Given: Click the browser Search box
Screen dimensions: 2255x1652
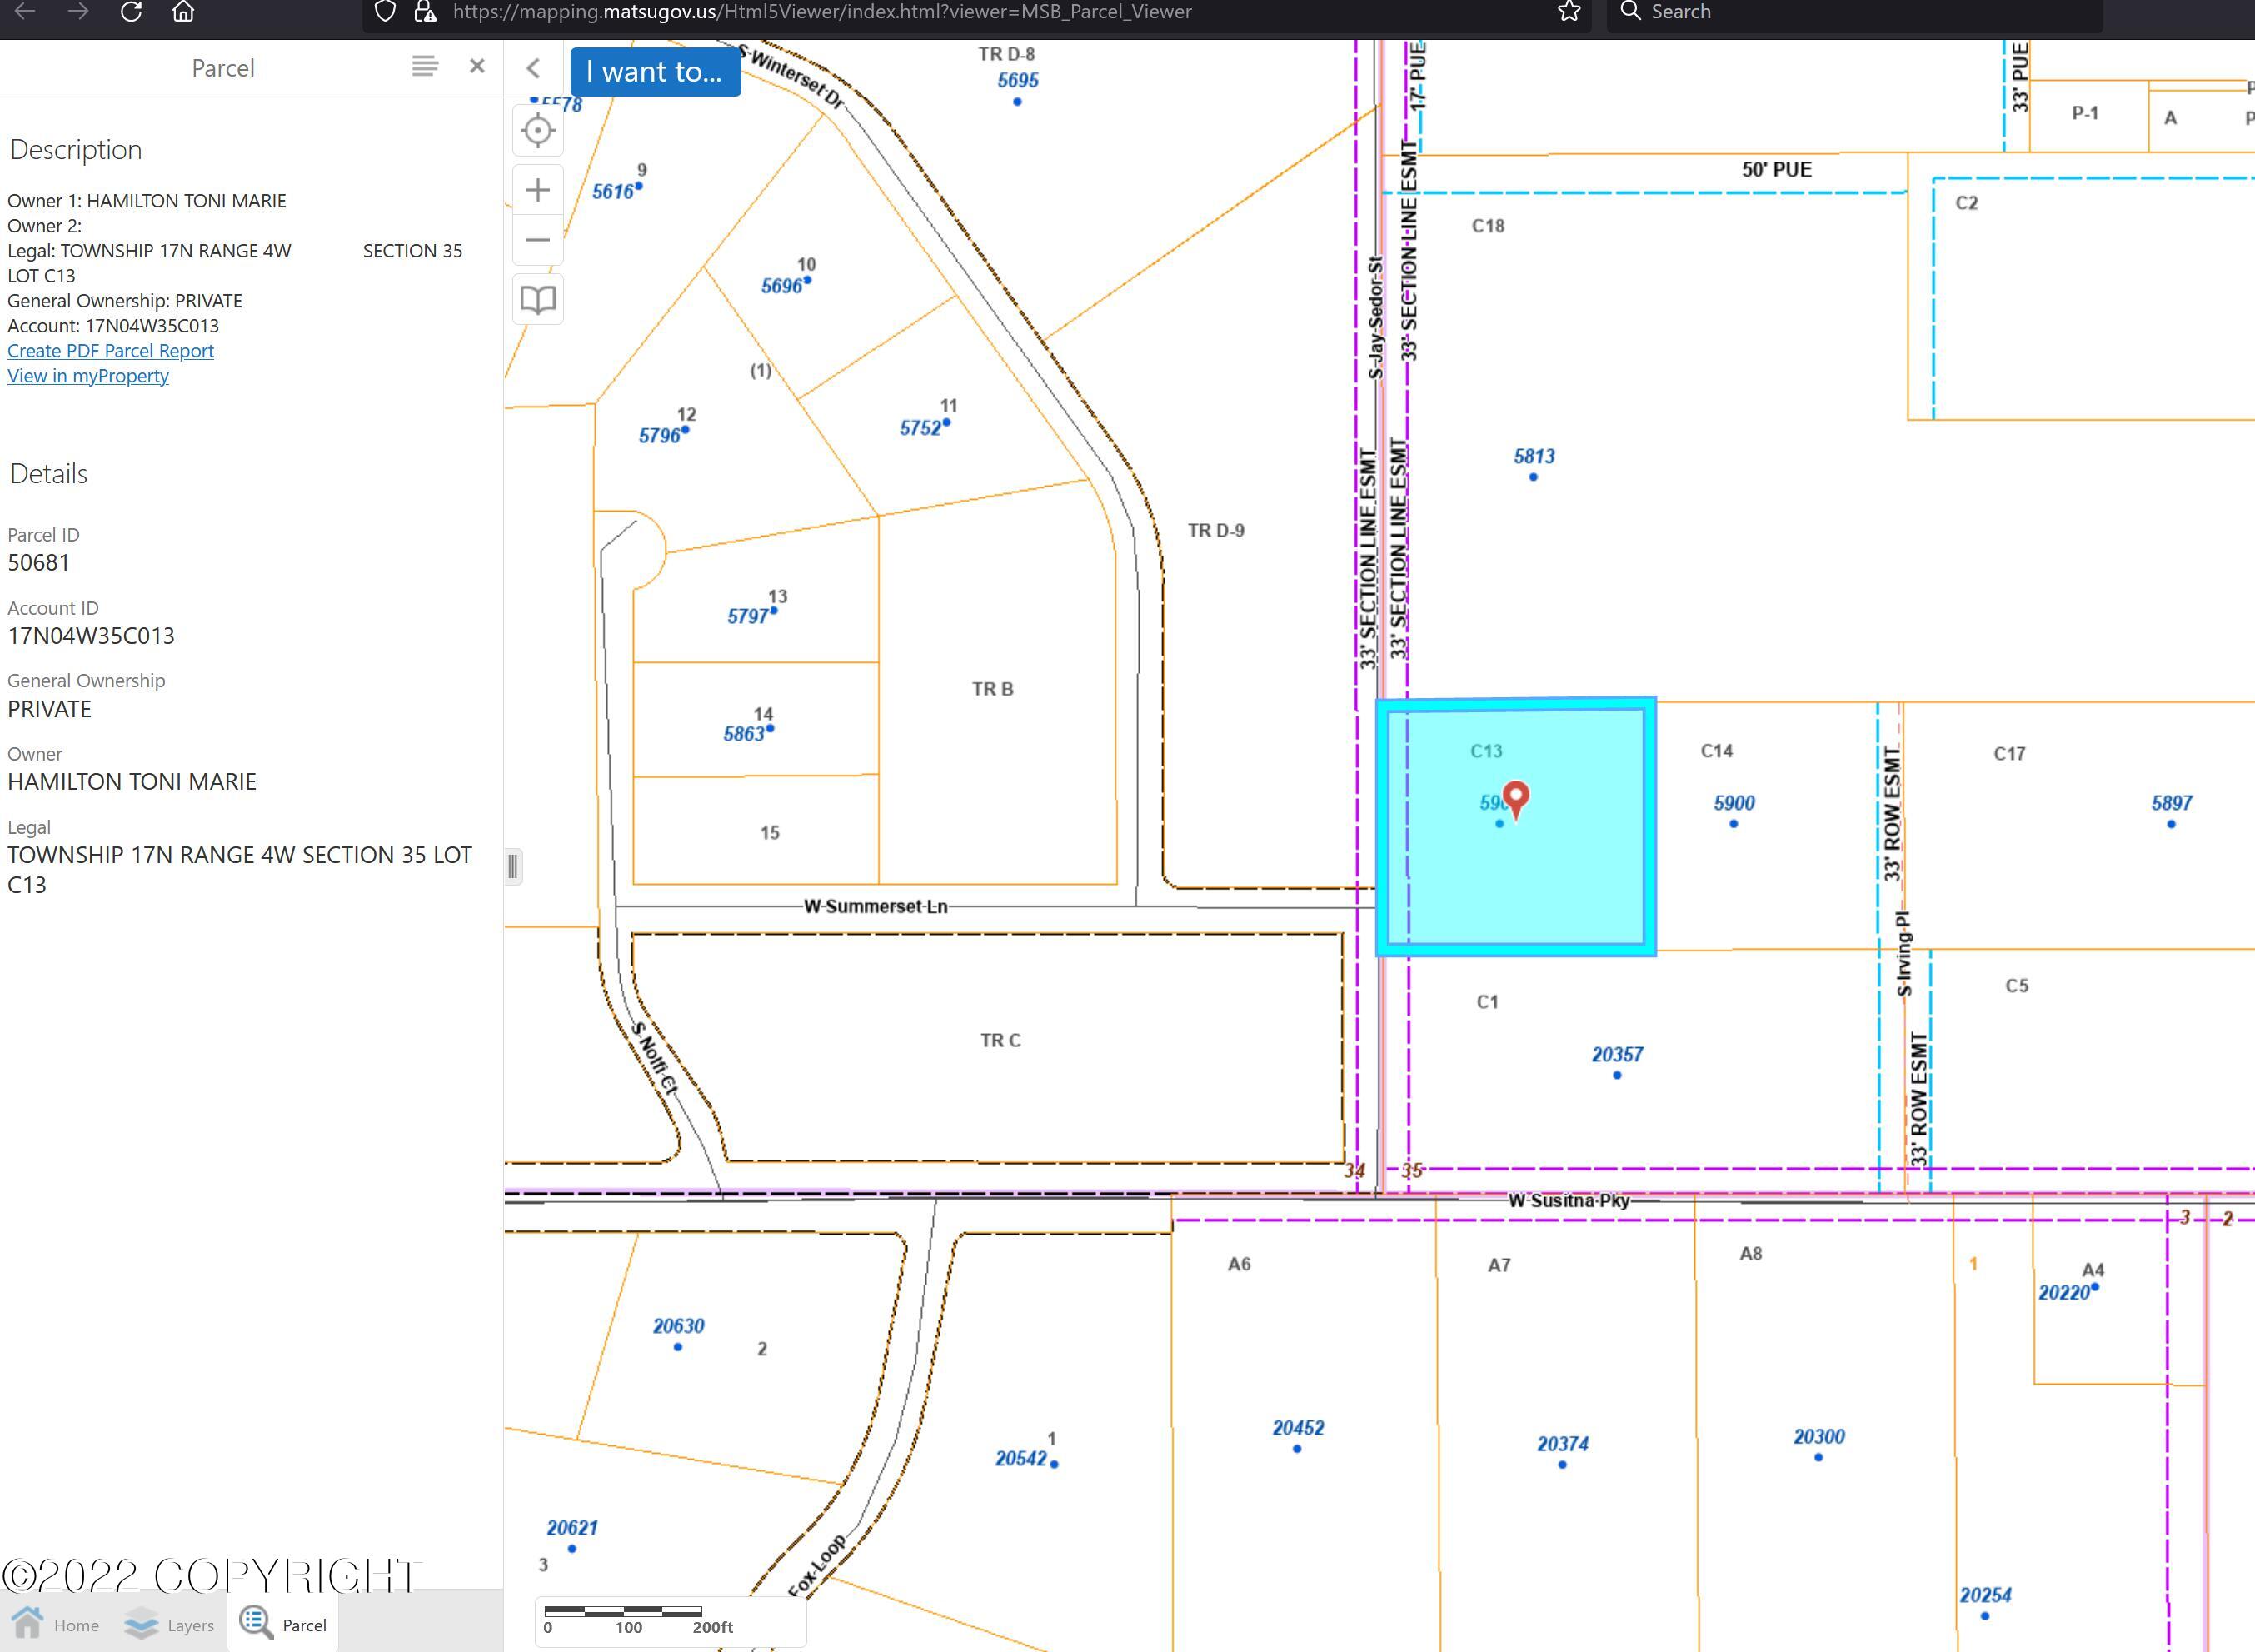Looking at the screenshot, I should pyautogui.click(x=1854, y=12).
